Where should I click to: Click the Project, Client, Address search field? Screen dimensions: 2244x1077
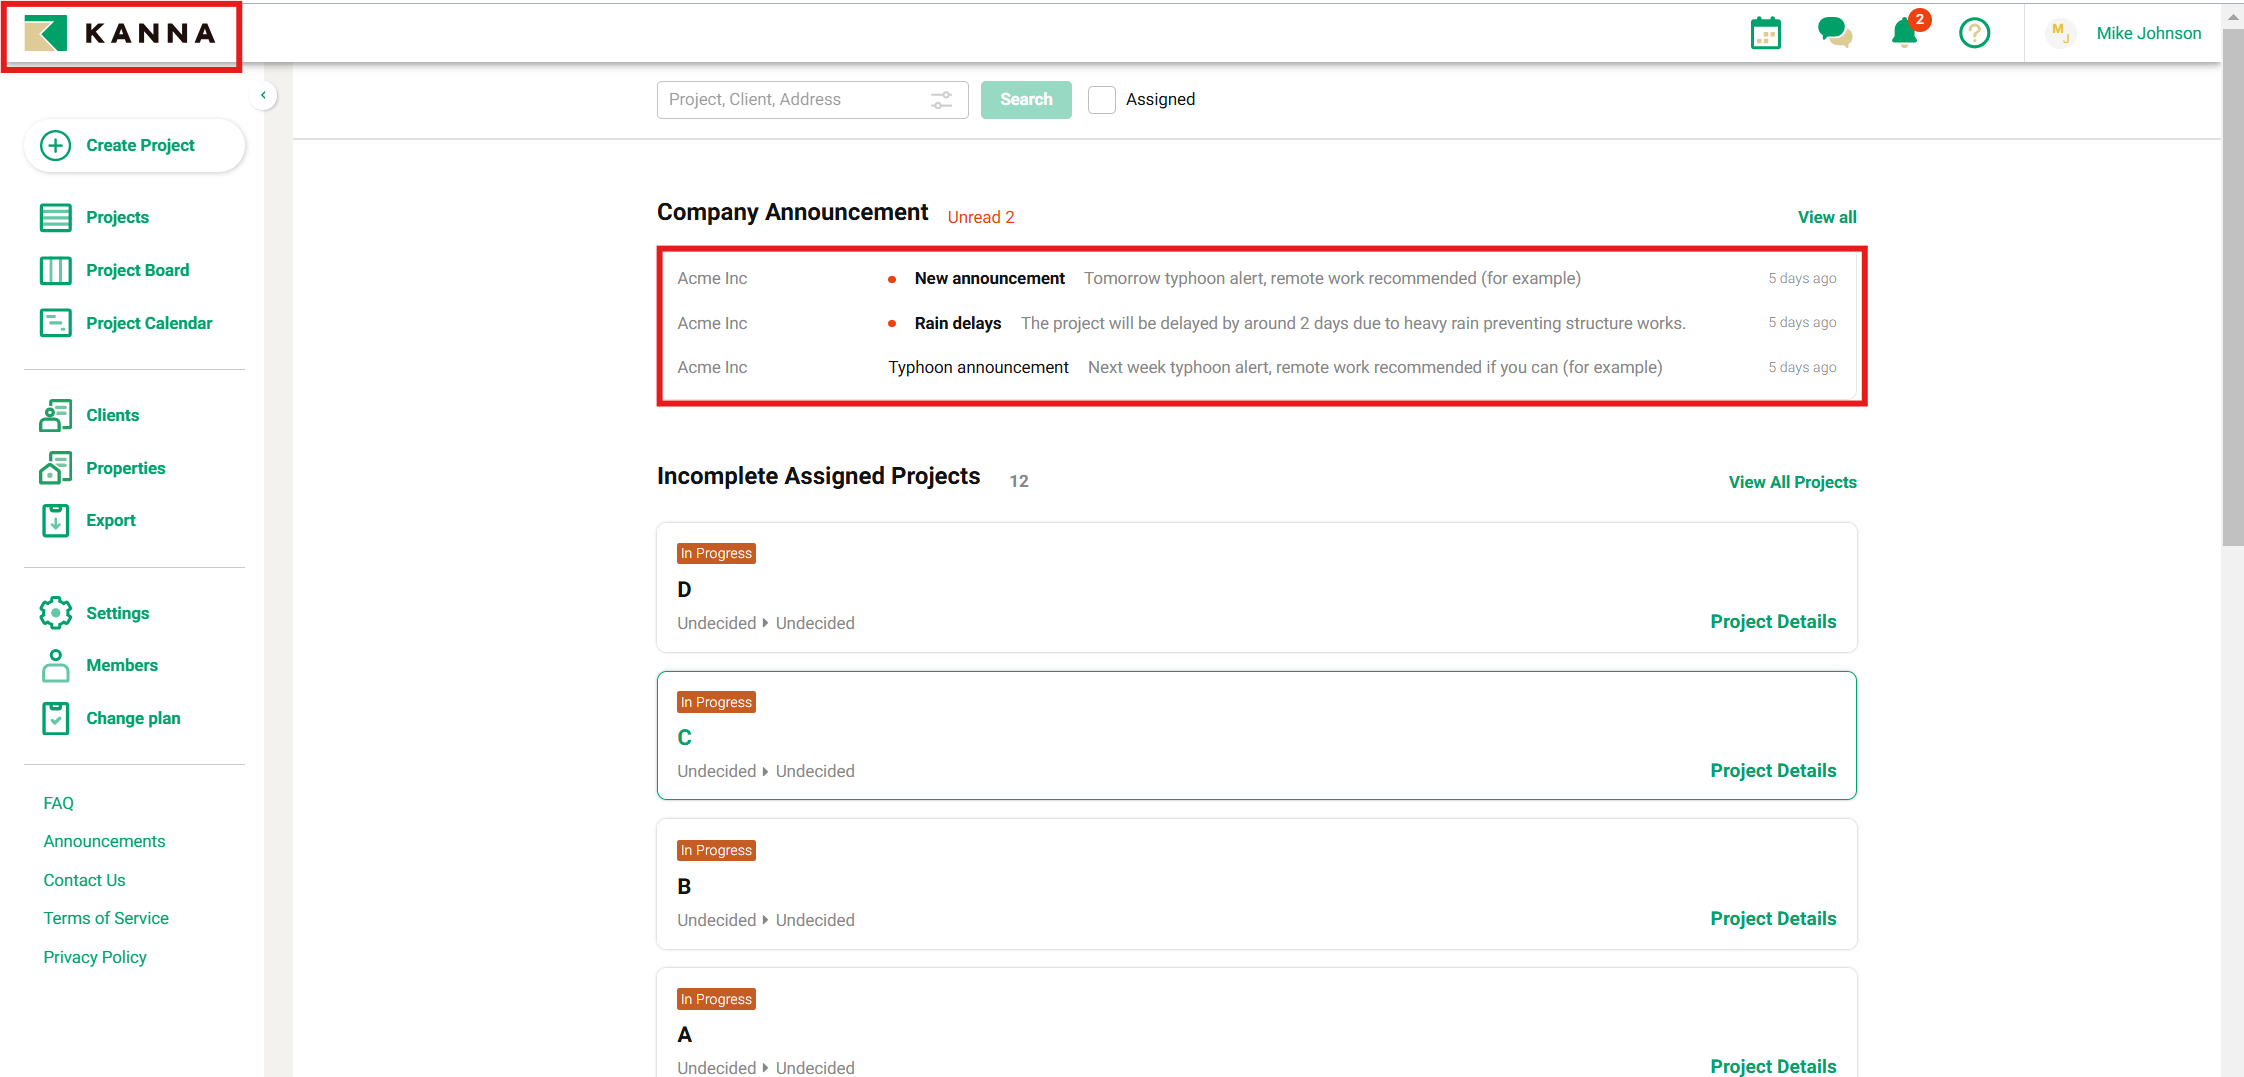790,100
